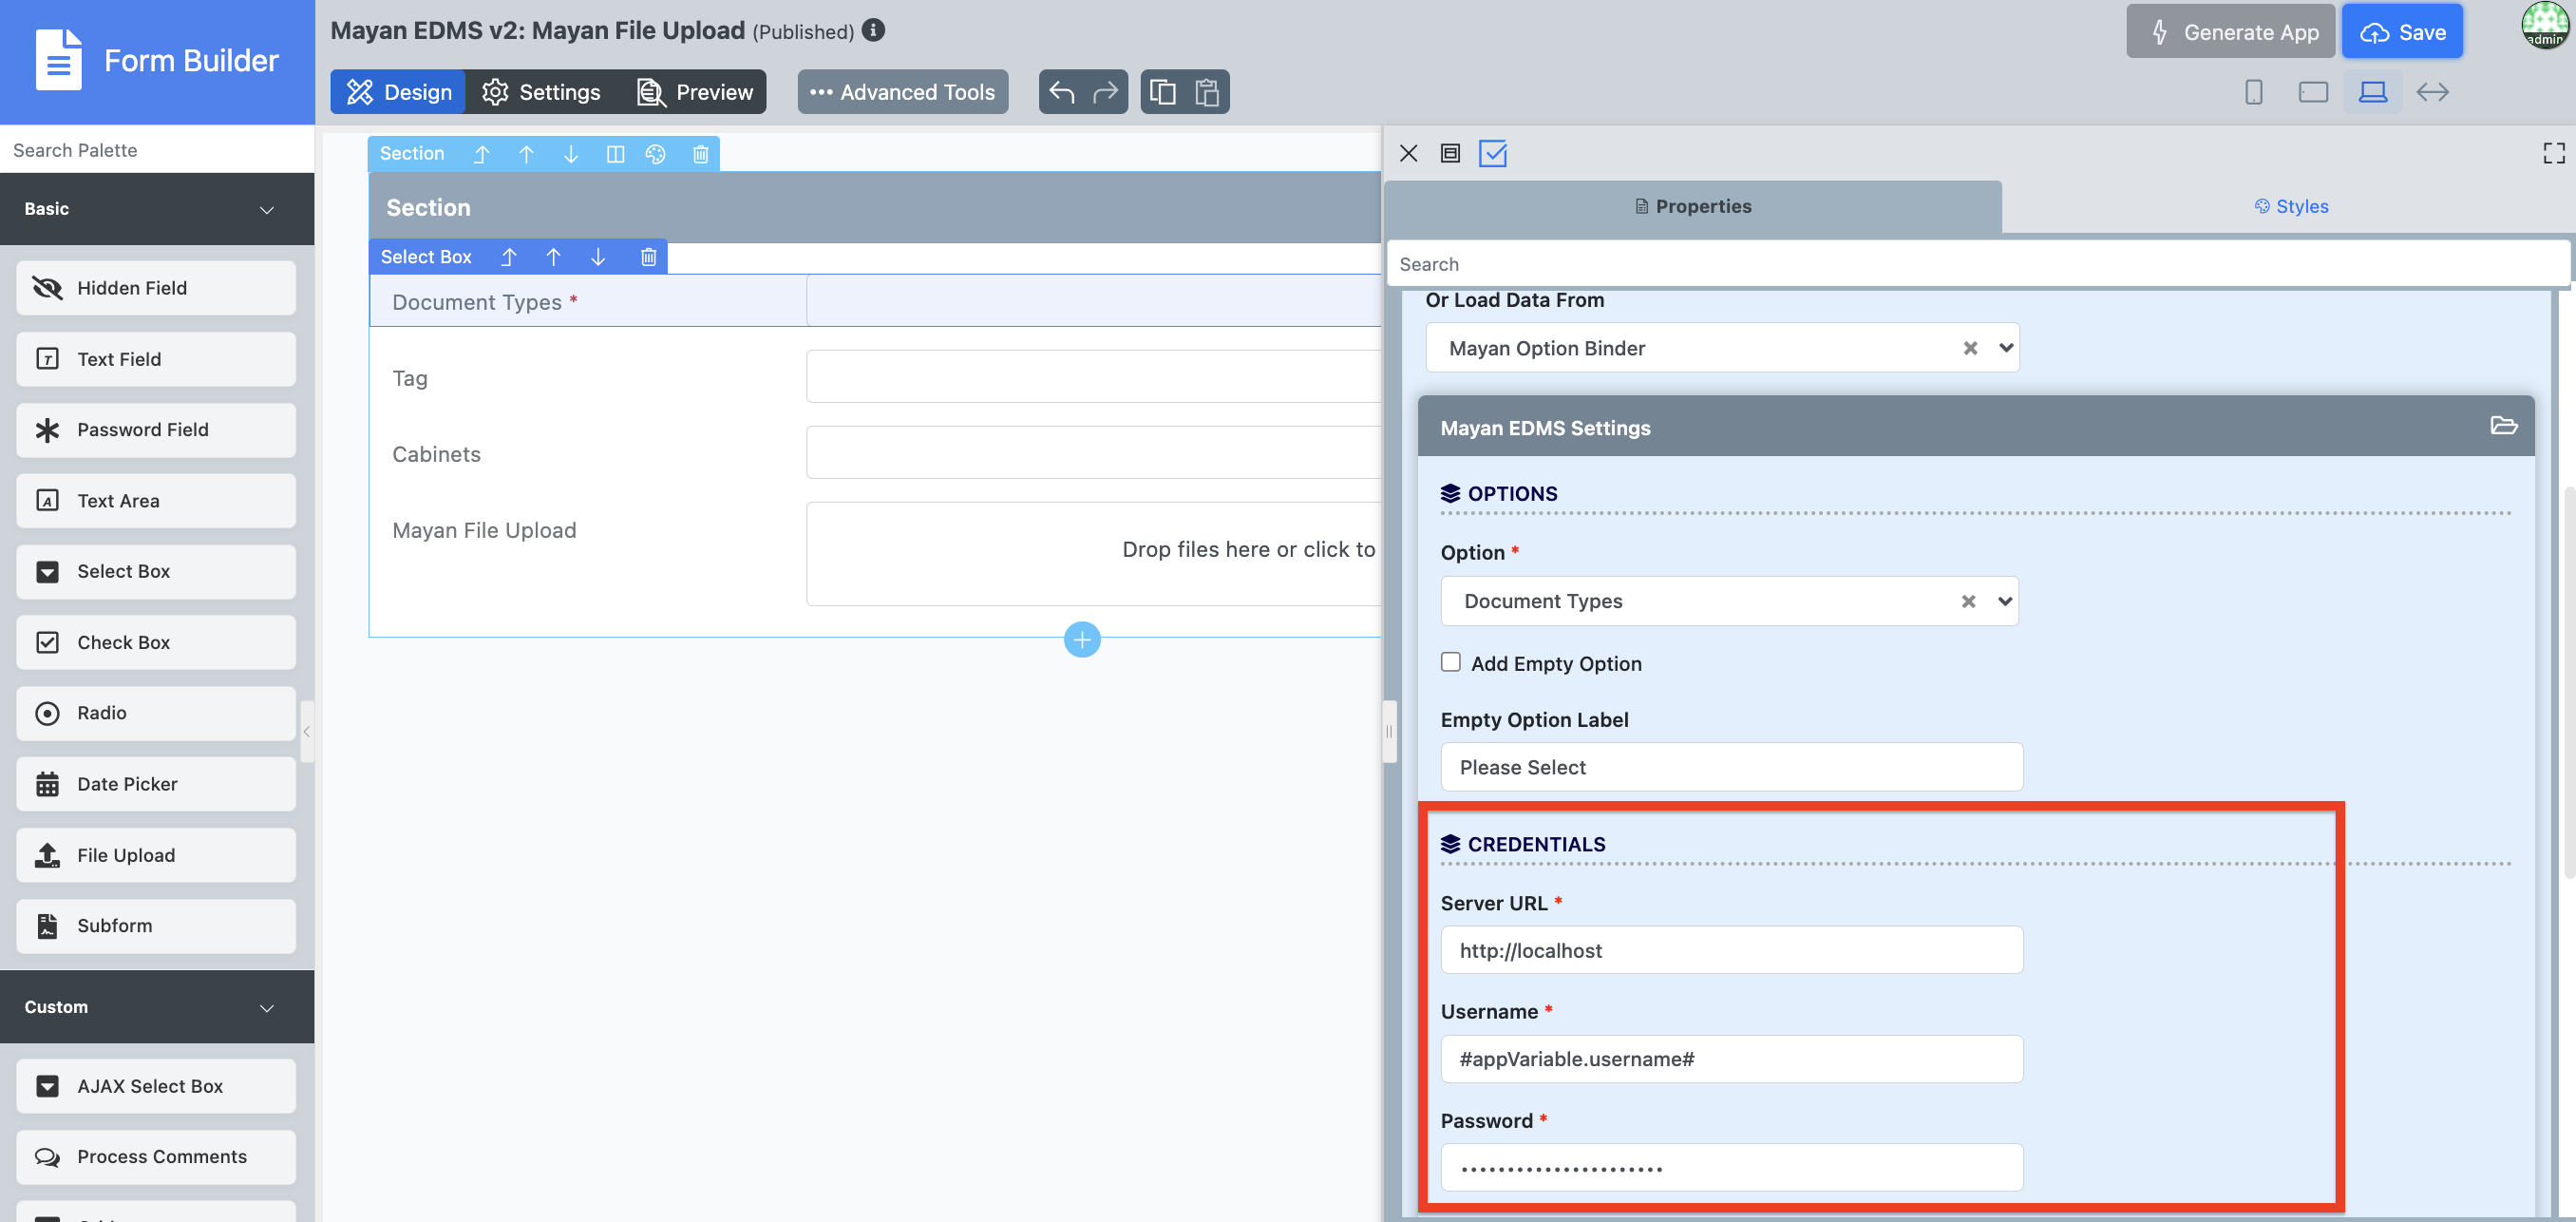Click the folder icon in Mayan EDMS Settings
2576x1222 pixels.
(2503, 426)
